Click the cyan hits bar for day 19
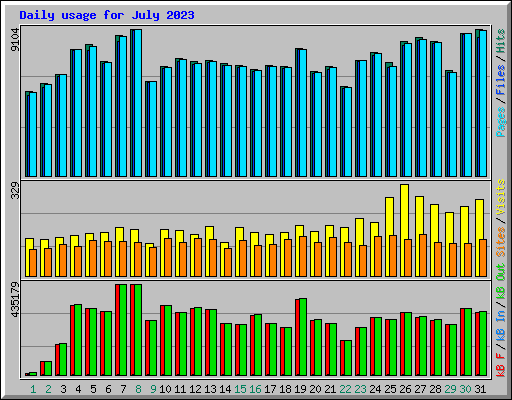 303,113
